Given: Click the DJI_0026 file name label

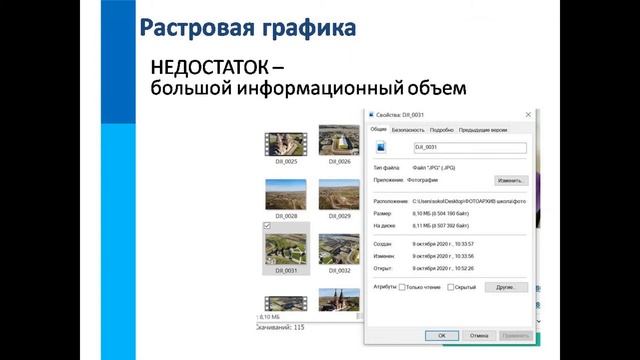Looking at the screenshot, I should coord(340,162).
